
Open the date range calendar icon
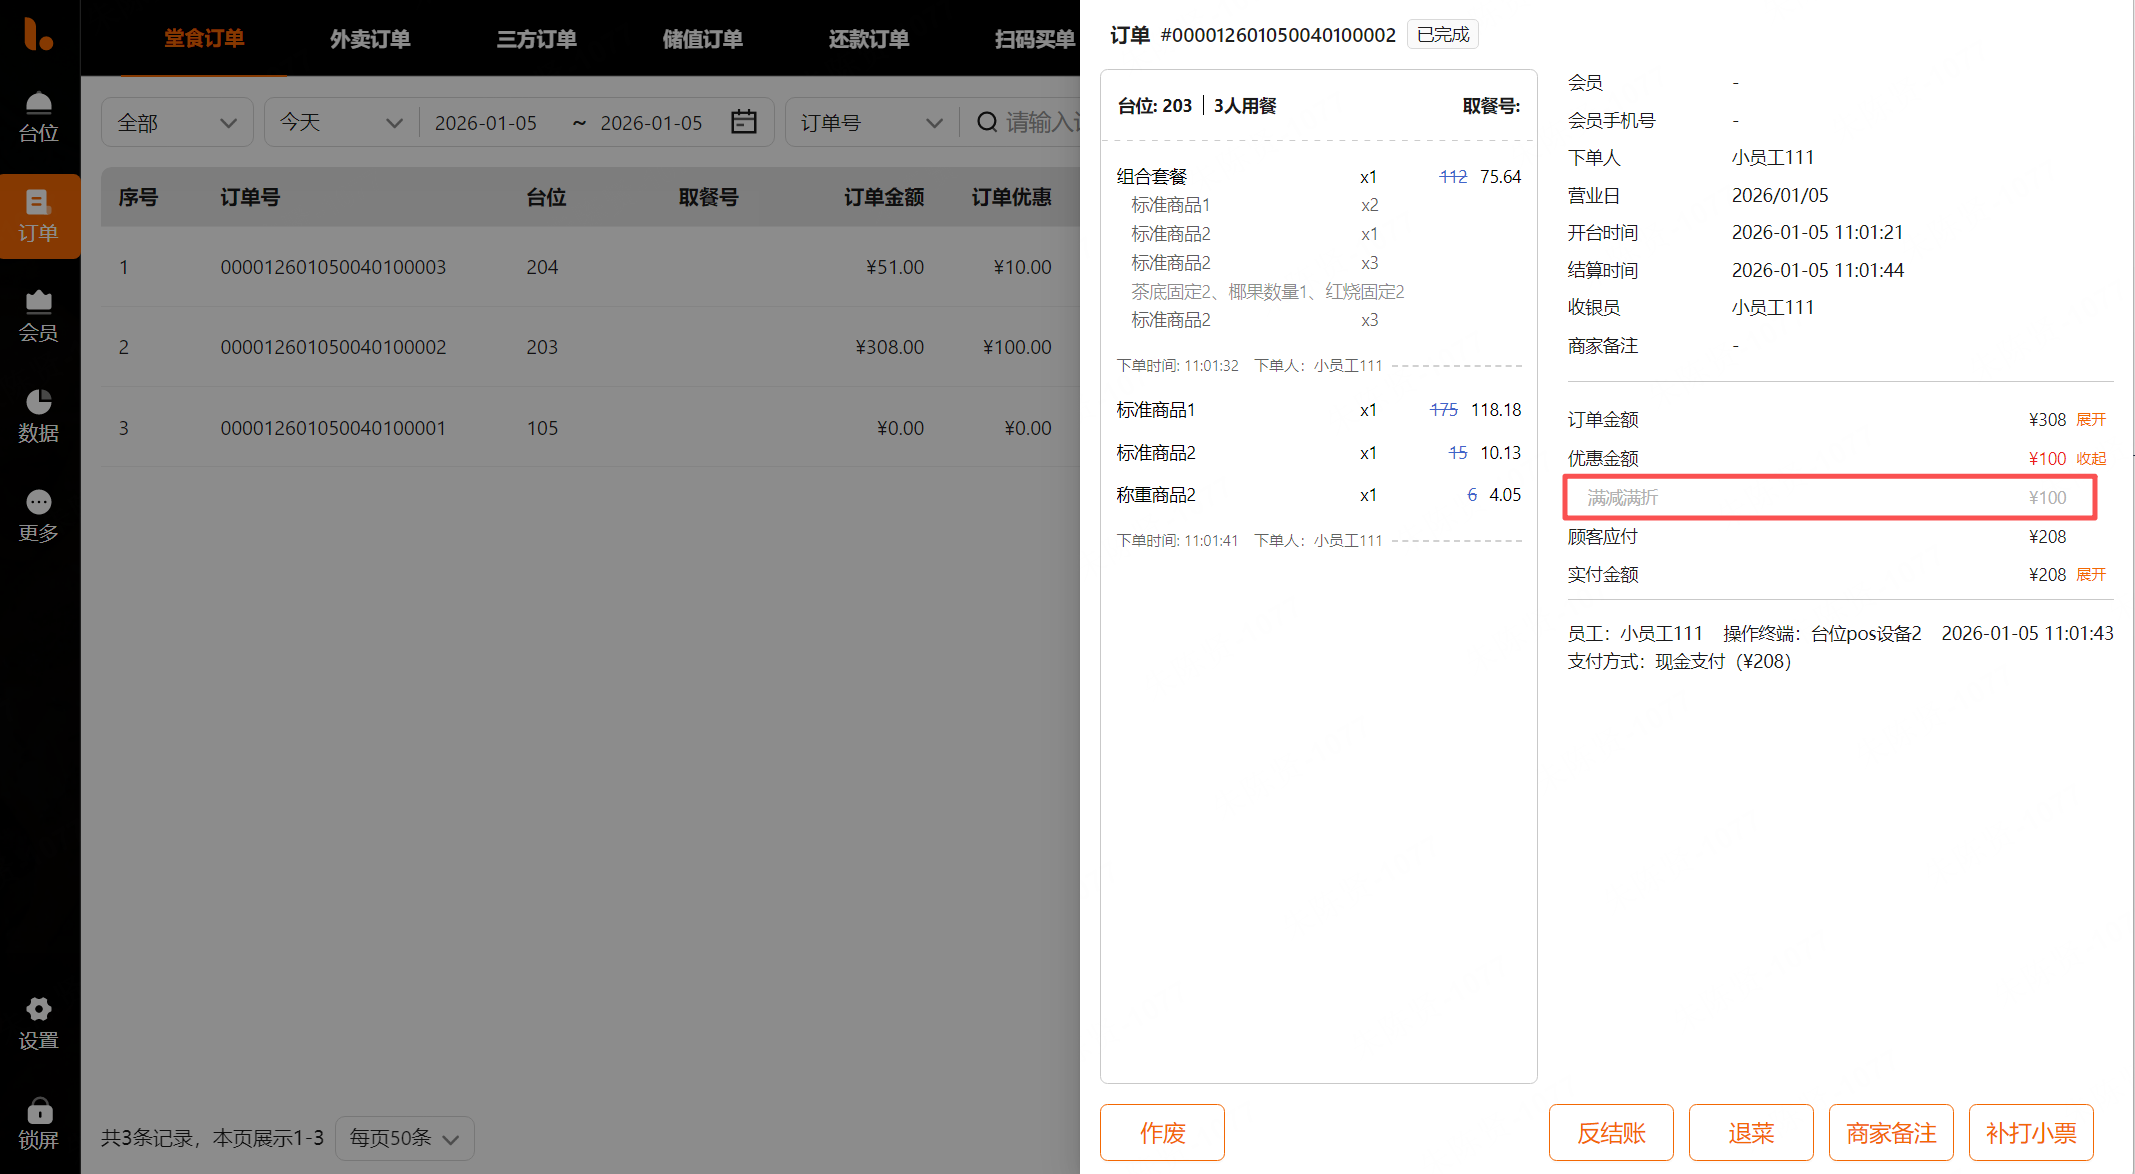pyautogui.click(x=743, y=122)
